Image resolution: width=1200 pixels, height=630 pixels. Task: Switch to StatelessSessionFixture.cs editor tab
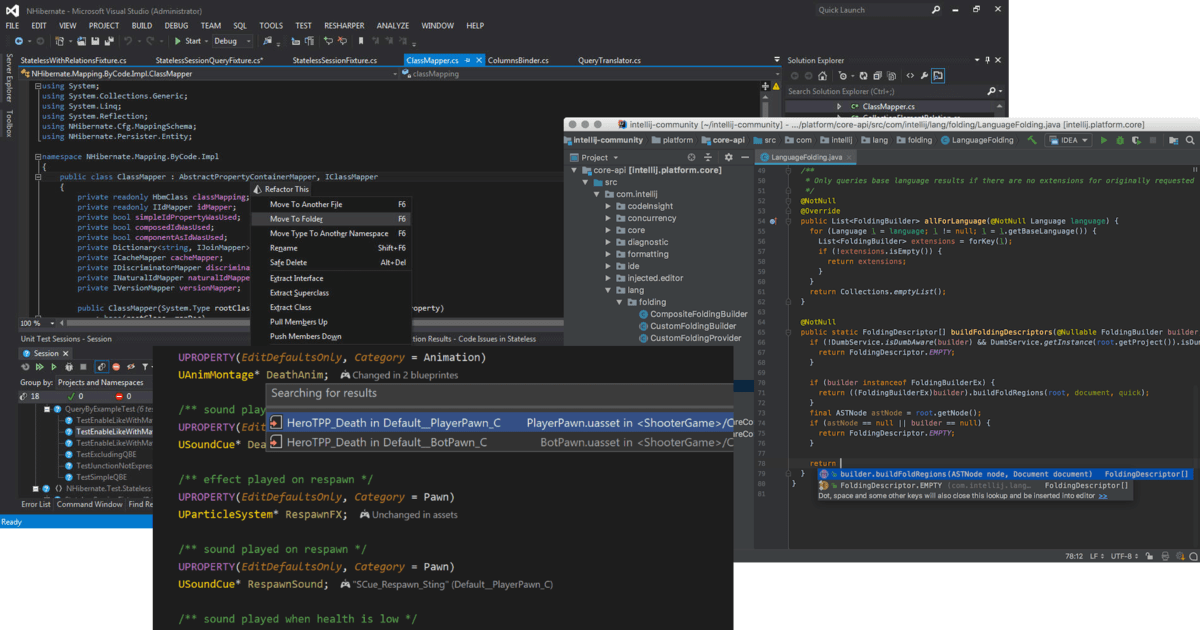click(334, 60)
